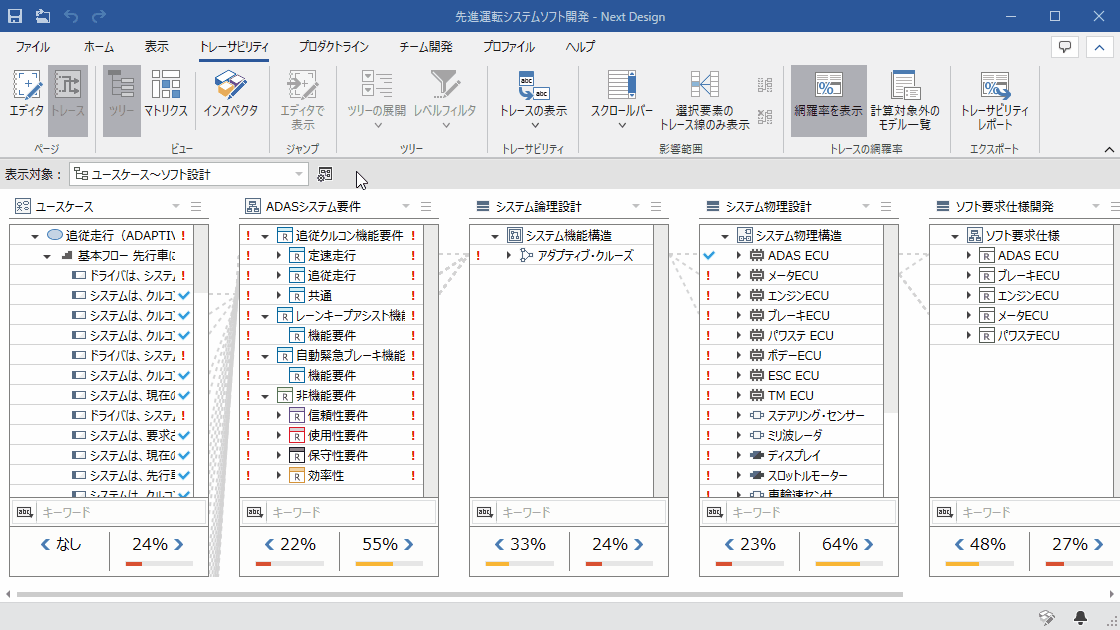Open the ヘルプ tab

coord(580,46)
